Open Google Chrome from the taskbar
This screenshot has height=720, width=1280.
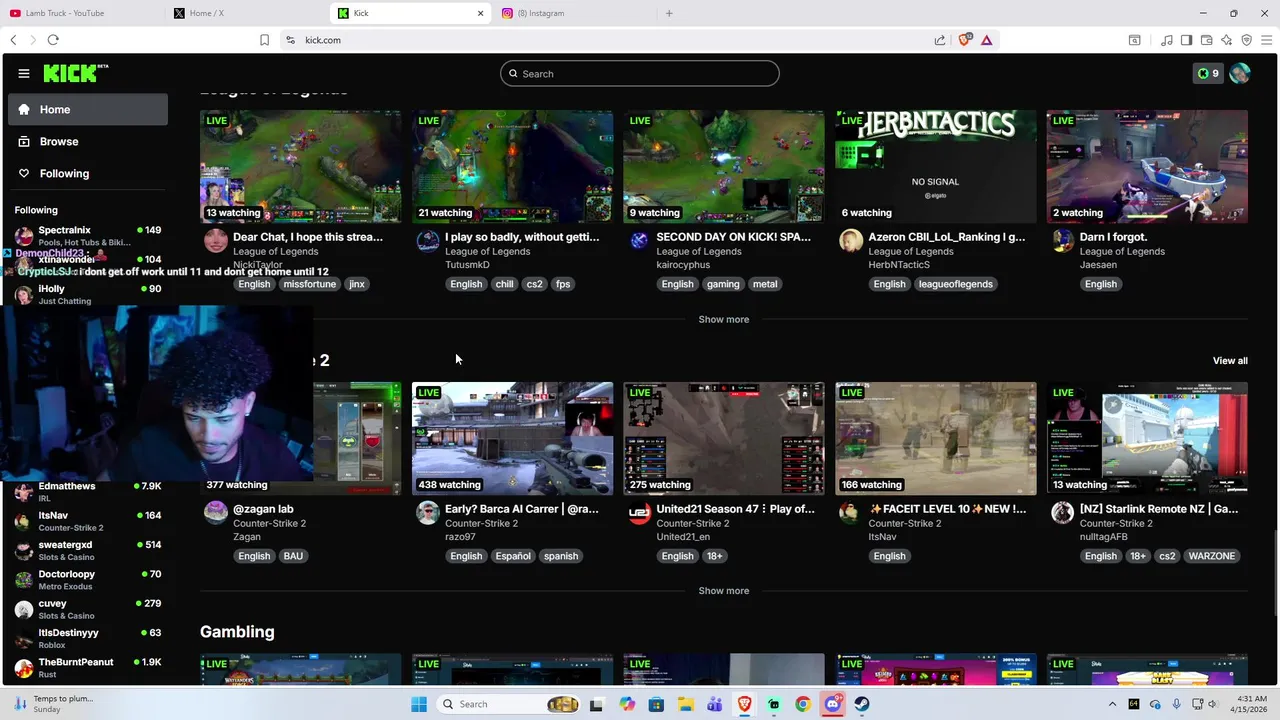(803, 704)
